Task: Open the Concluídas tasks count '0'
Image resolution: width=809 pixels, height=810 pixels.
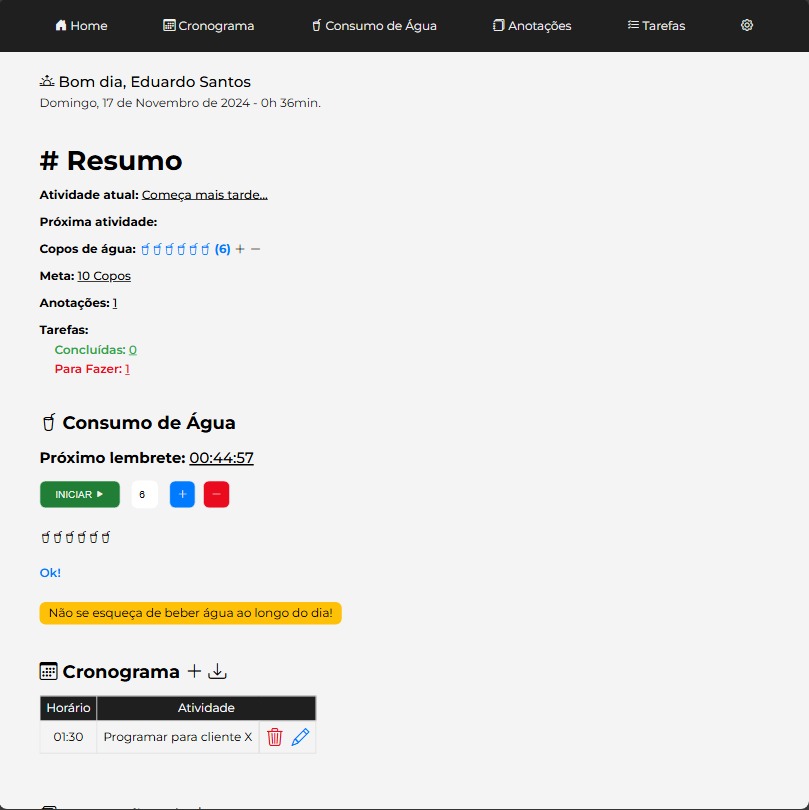Action: coord(133,350)
